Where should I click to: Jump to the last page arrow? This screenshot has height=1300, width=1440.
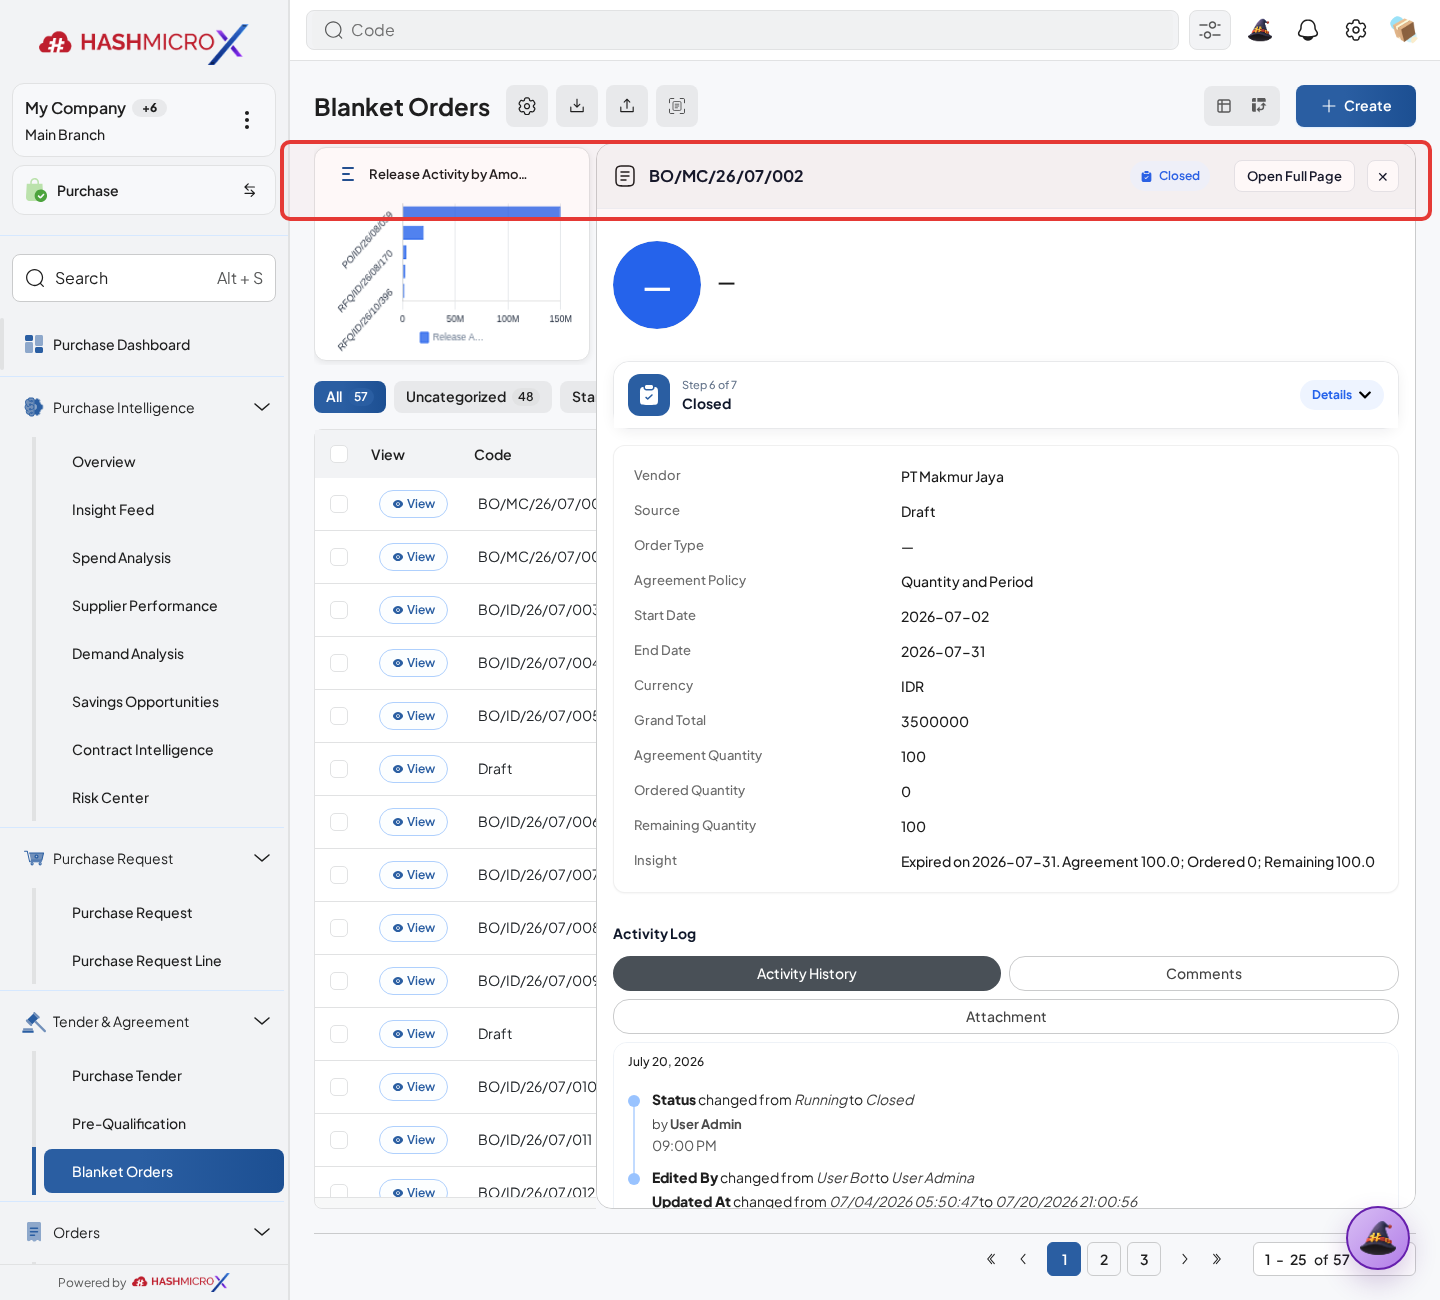point(1217,1259)
